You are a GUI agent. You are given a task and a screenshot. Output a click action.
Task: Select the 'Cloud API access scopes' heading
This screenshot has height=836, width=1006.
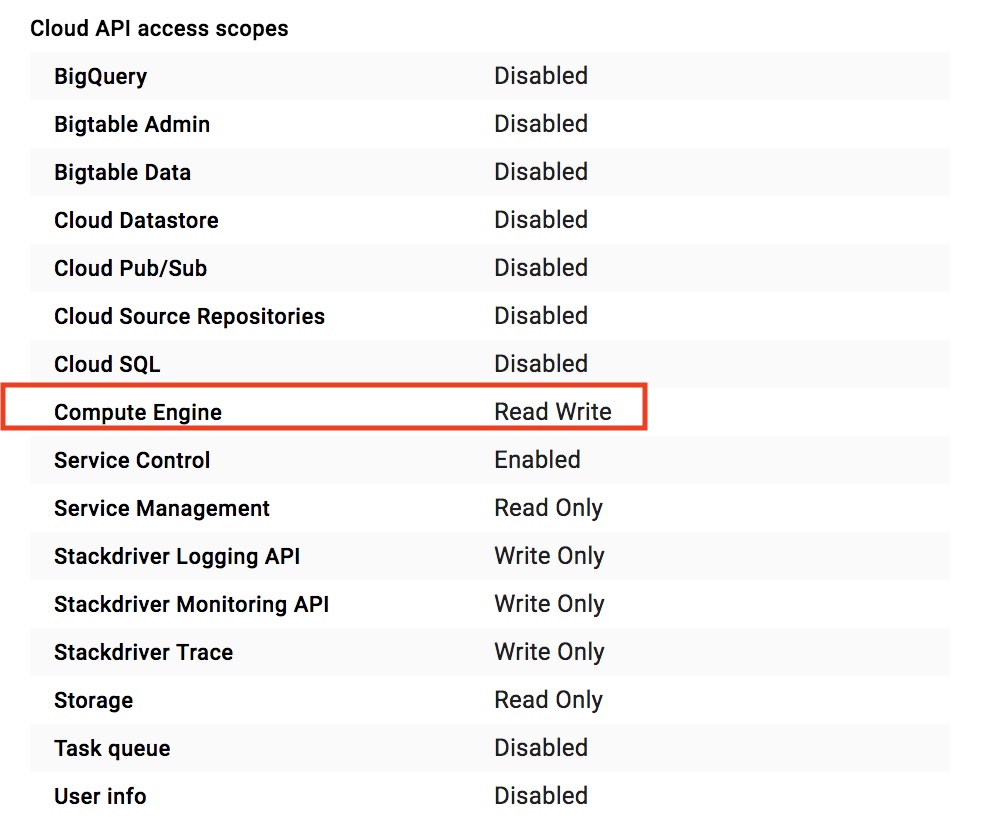point(159,29)
